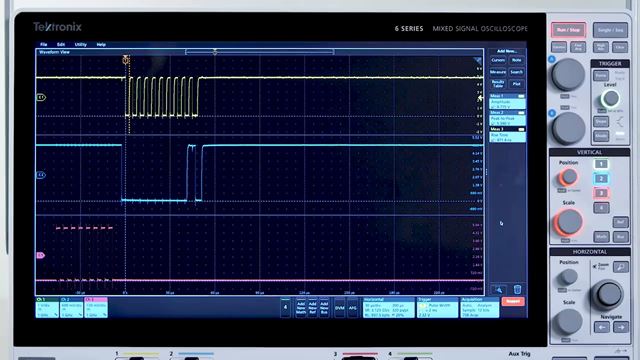Click the Waveform View title
The image size is (640, 360).
(x=54, y=52)
